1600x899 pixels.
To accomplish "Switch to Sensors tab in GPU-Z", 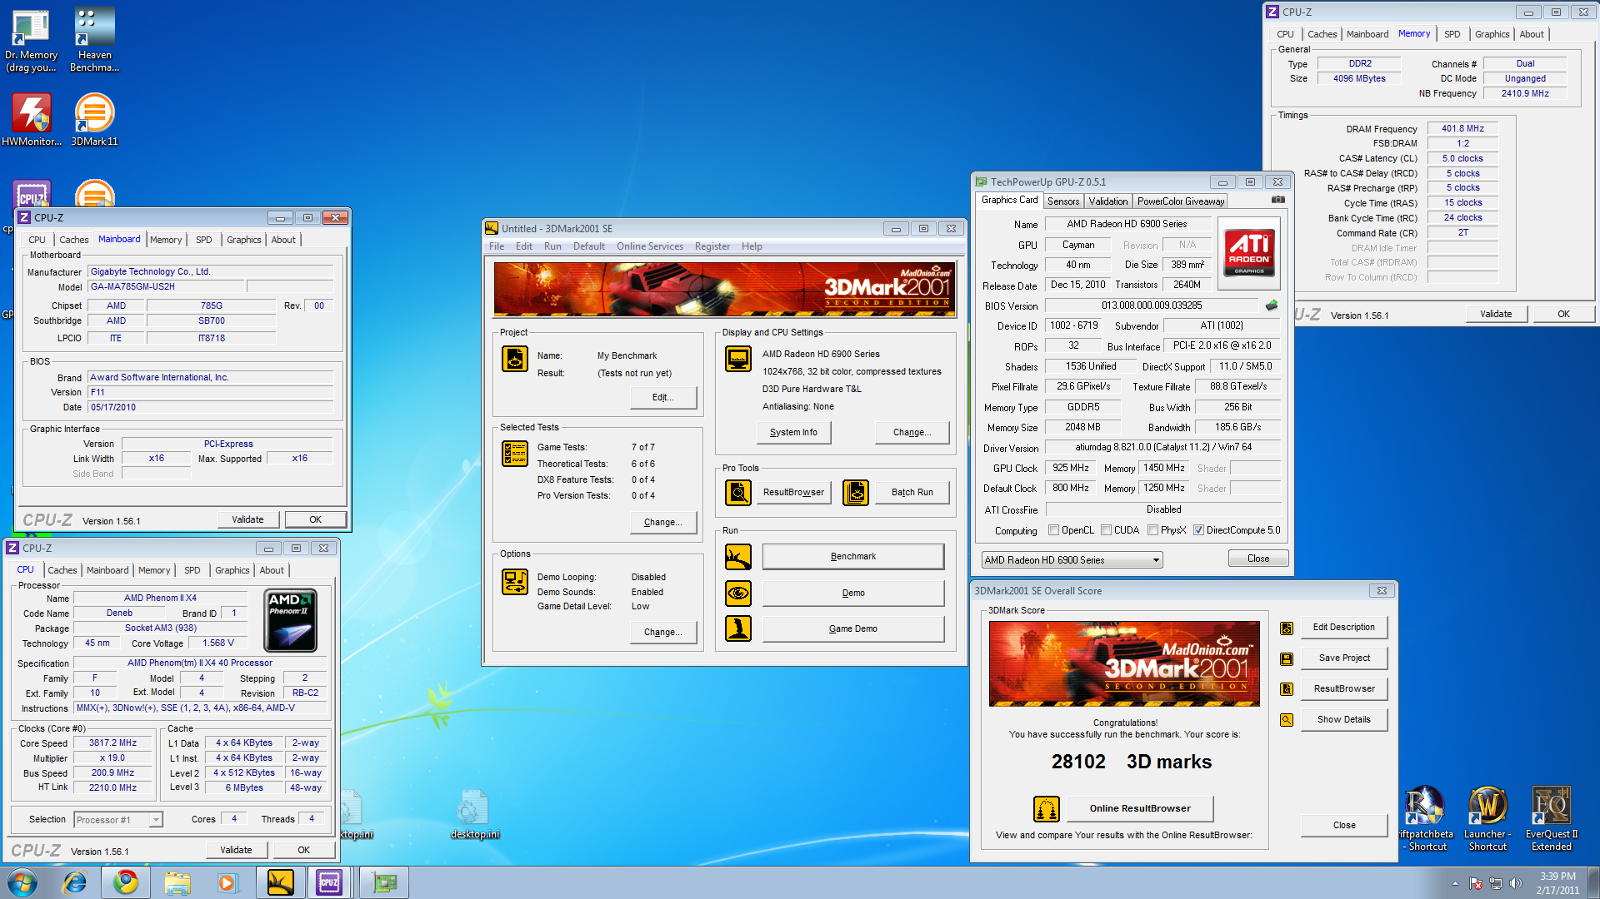I will pyautogui.click(x=1063, y=201).
